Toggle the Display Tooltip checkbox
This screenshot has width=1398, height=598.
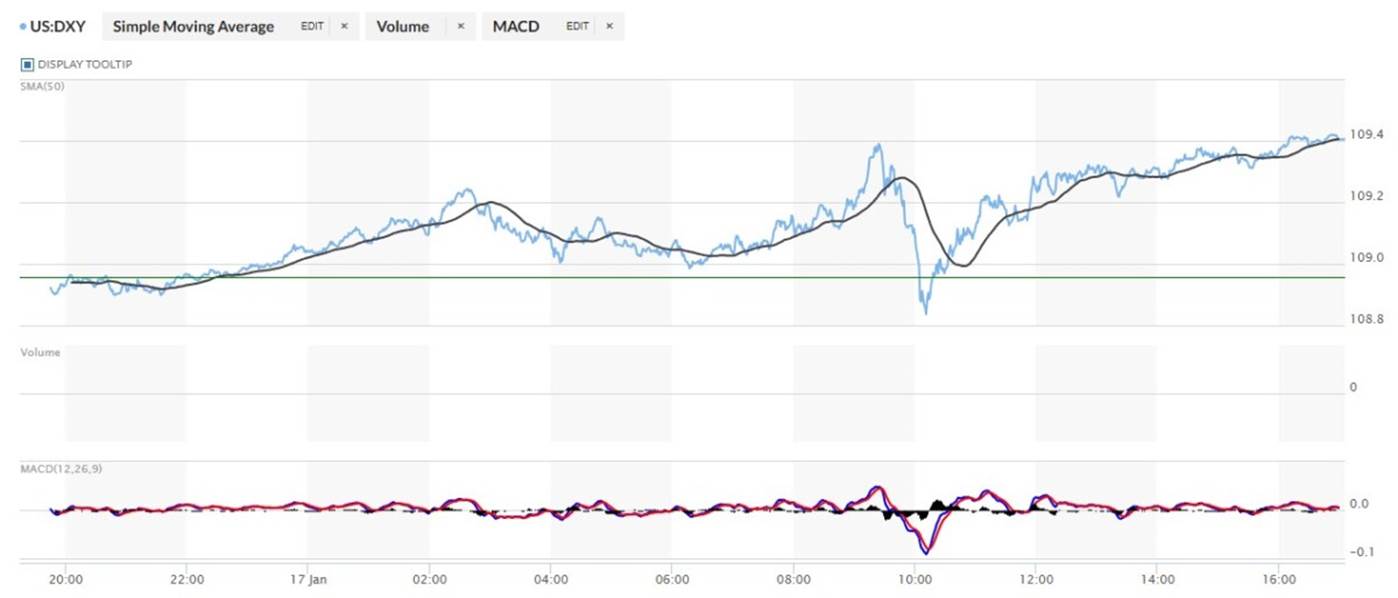(27, 65)
